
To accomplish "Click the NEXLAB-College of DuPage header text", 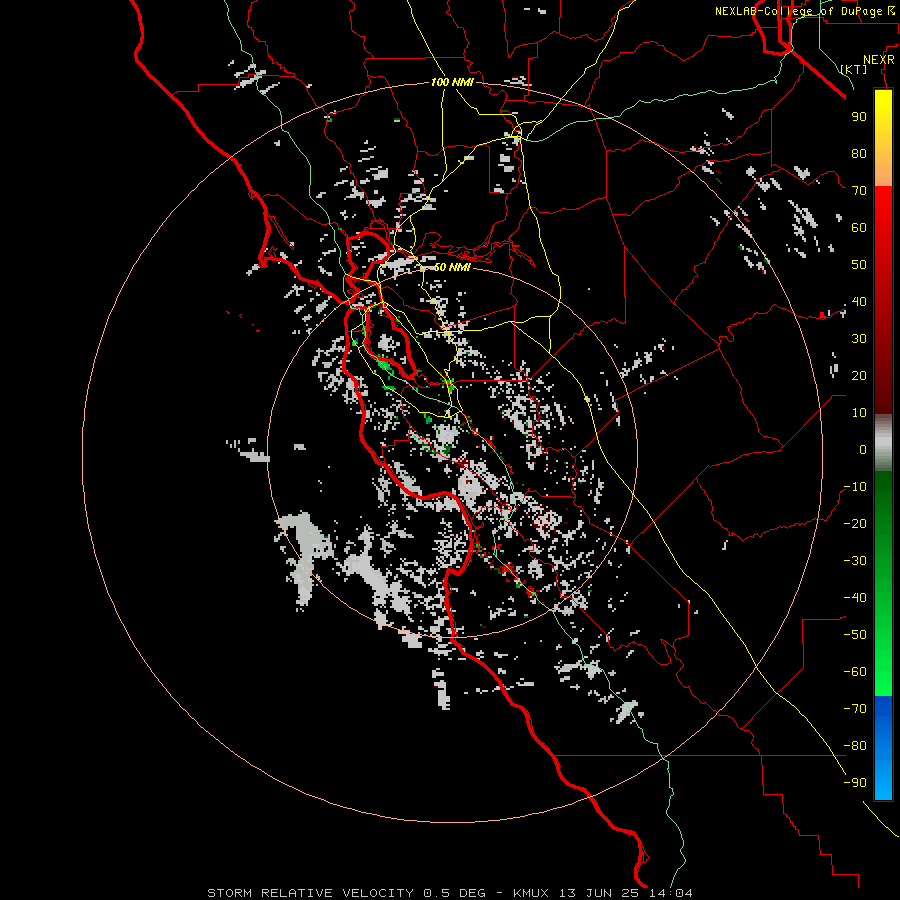I will (x=805, y=11).
